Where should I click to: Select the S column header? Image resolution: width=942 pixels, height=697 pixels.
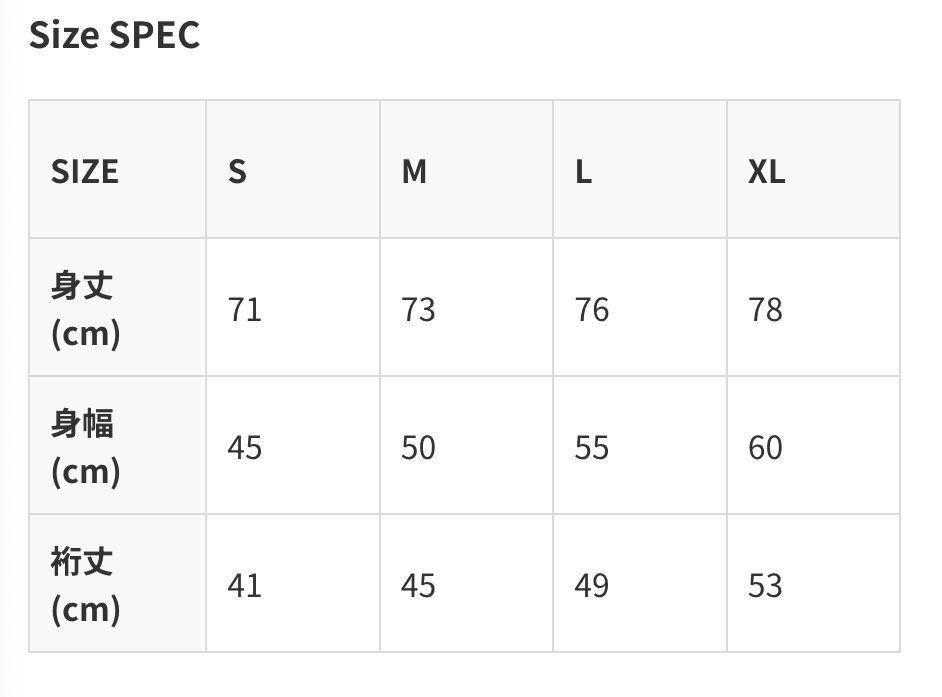(293, 169)
